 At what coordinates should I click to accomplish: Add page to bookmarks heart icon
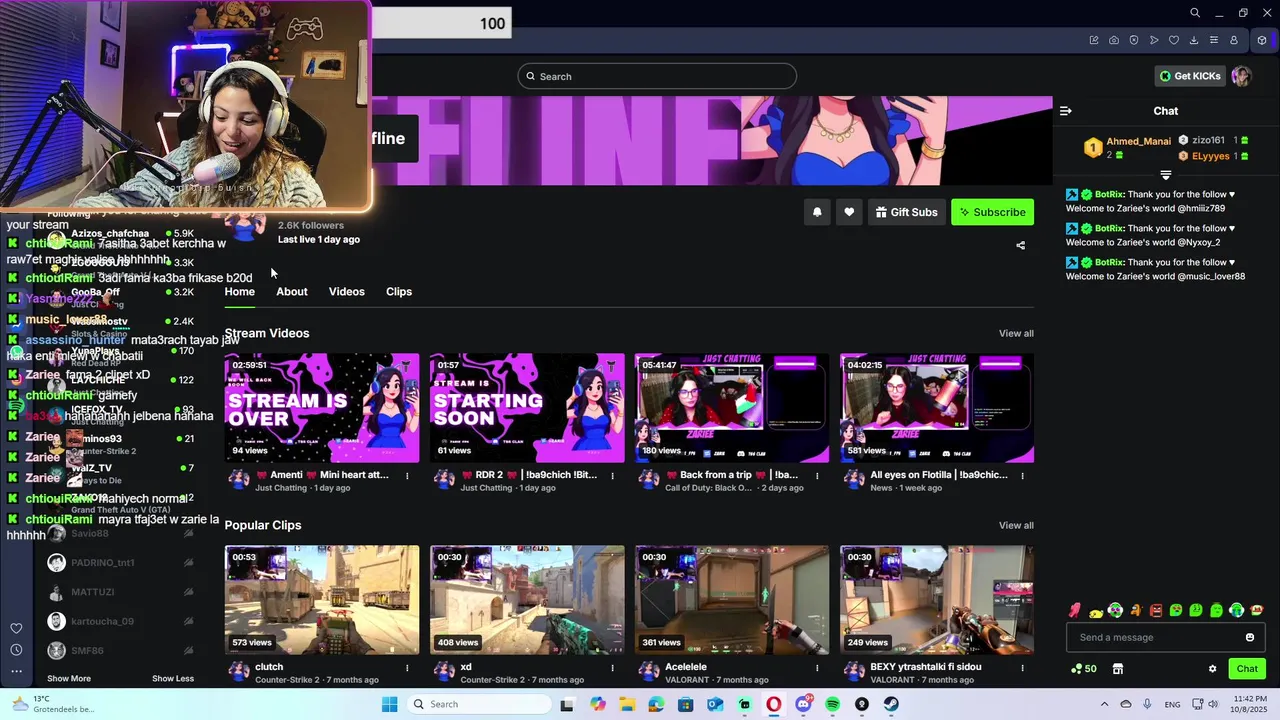click(1174, 40)
